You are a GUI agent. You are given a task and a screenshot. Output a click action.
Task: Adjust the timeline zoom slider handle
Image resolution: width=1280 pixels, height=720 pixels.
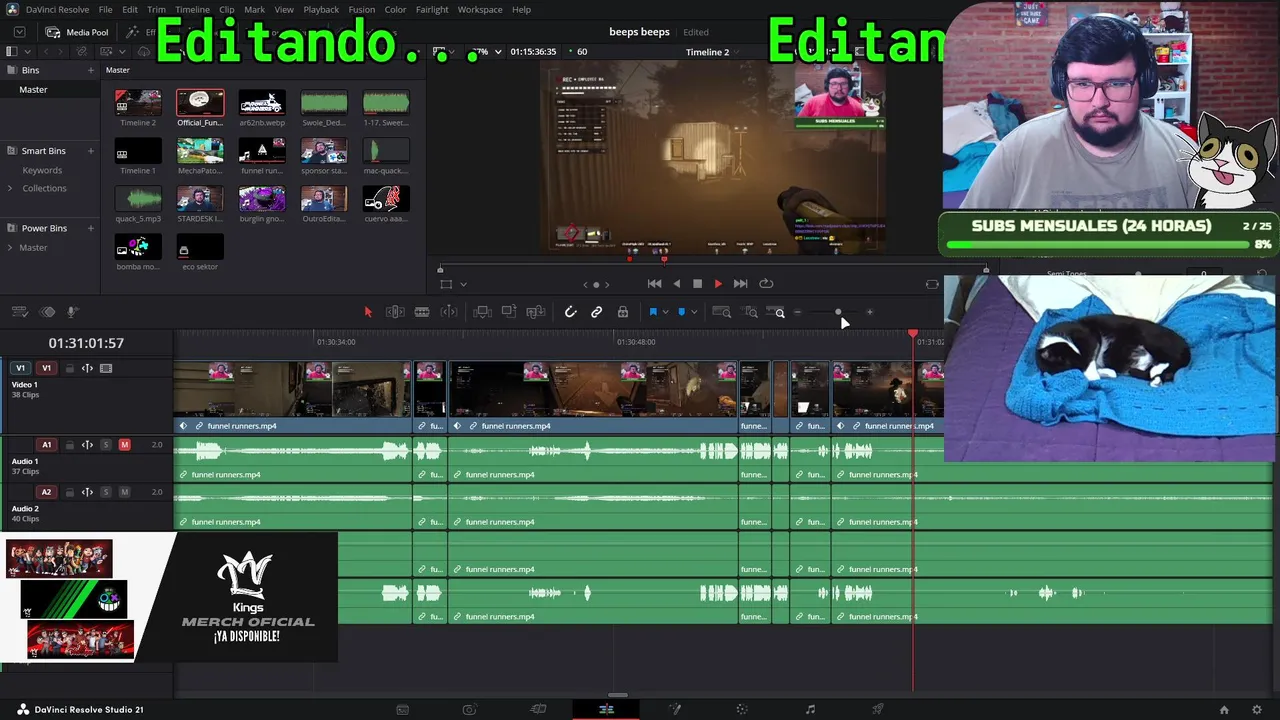click(x=838, y=312)
